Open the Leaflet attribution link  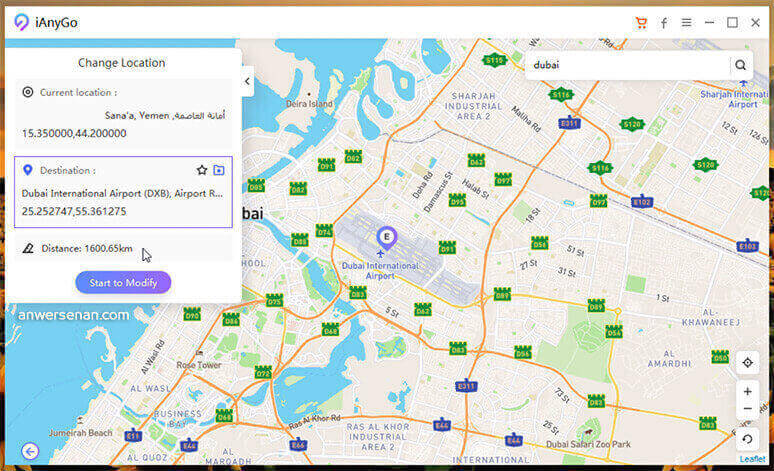(752, 459)
